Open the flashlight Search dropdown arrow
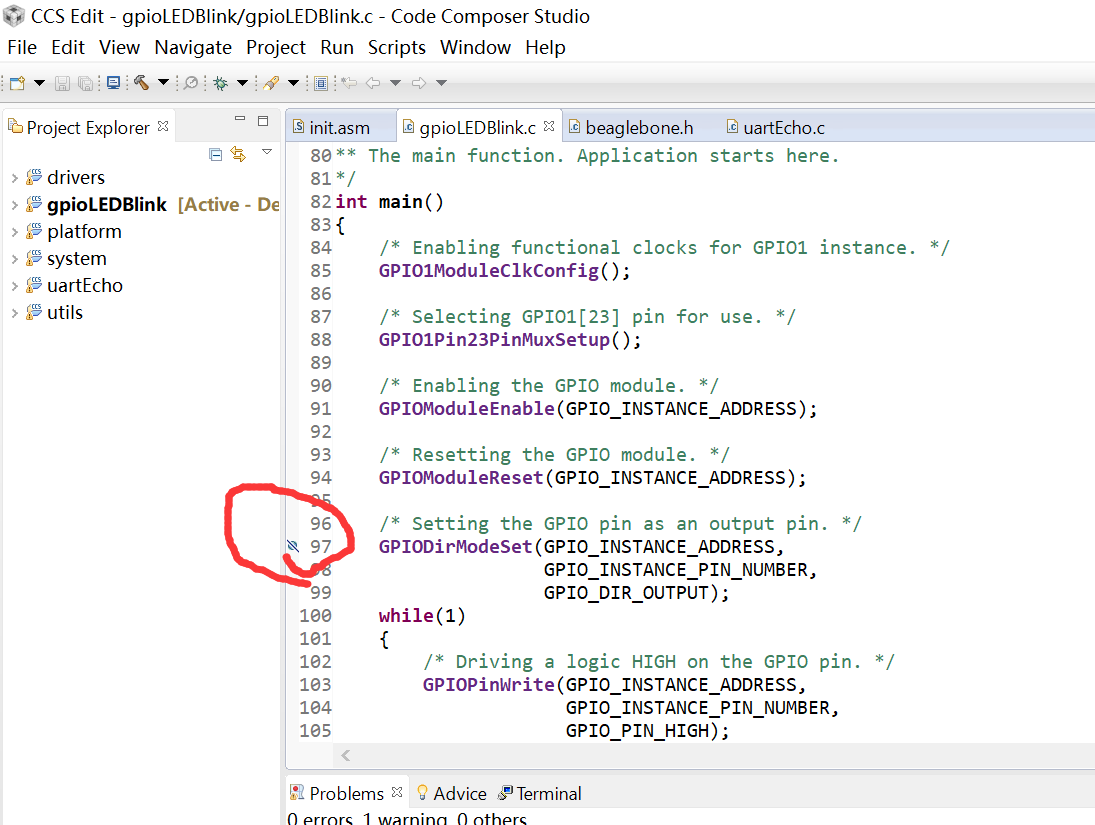Image resolution: width=1095 pixels, height=825 pixels. point(293,83)
